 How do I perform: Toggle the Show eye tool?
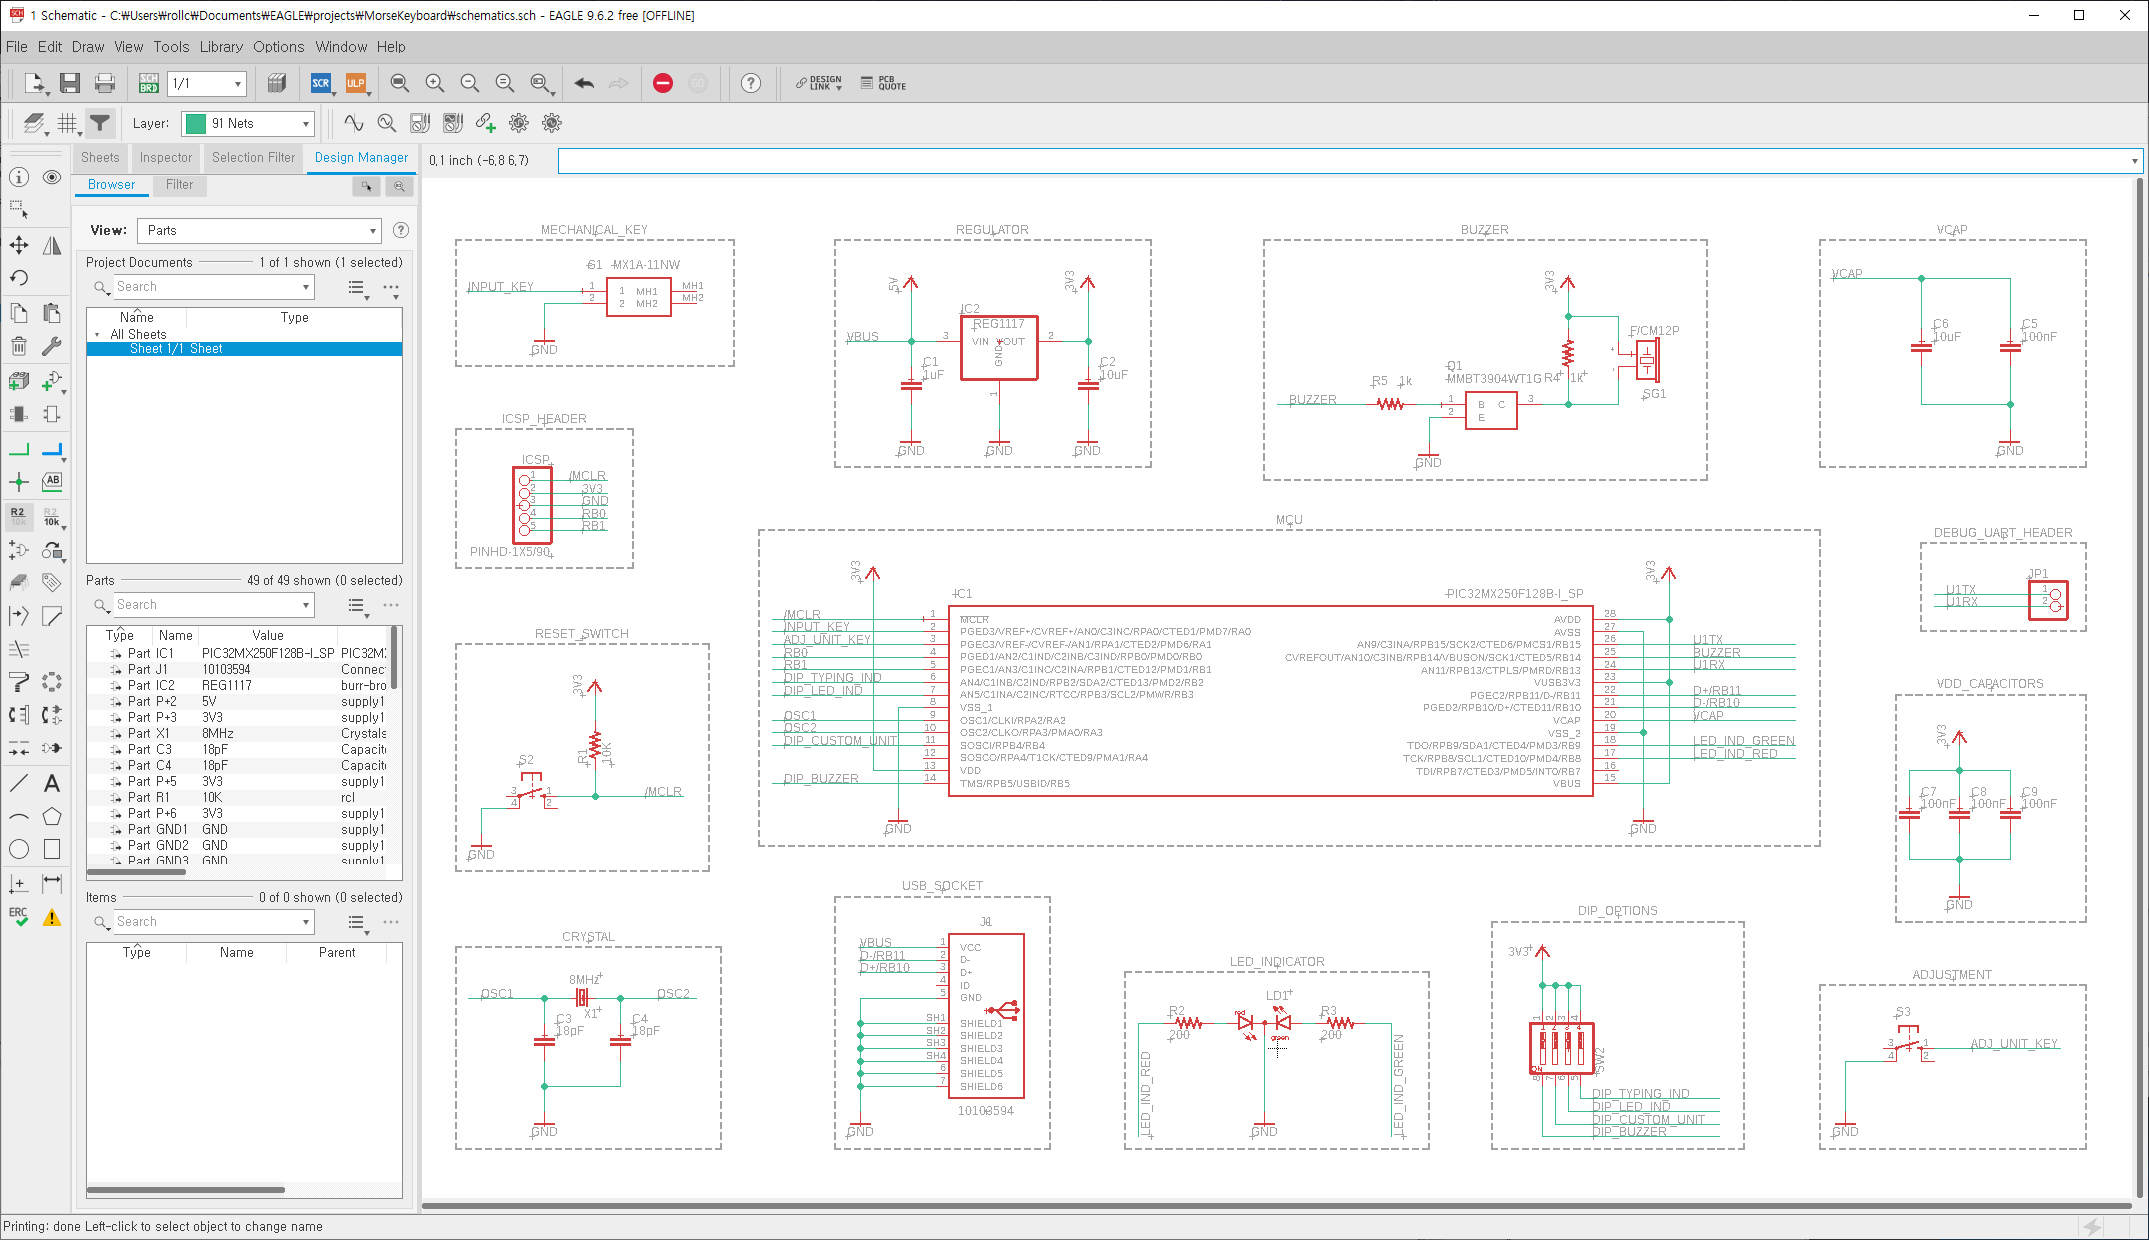click(52, 177)
